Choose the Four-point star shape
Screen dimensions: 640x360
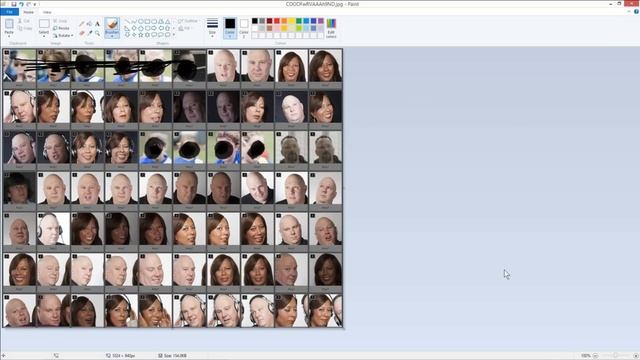coord(134,35)
